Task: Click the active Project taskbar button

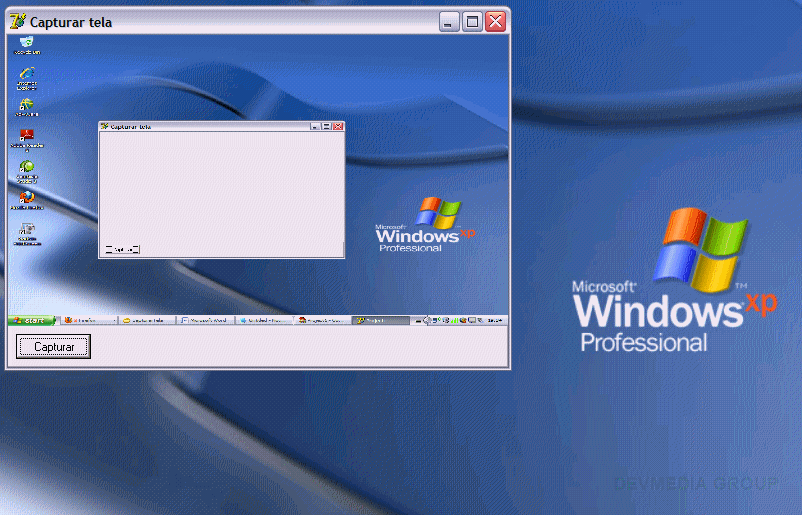Action: (x=380, y=320)
